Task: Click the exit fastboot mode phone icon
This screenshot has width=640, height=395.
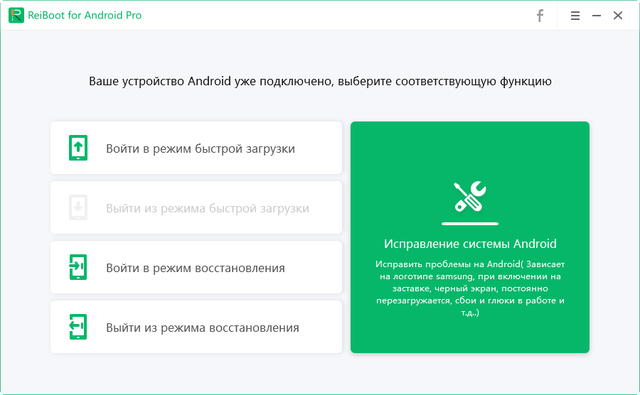Action: (78, 207)
